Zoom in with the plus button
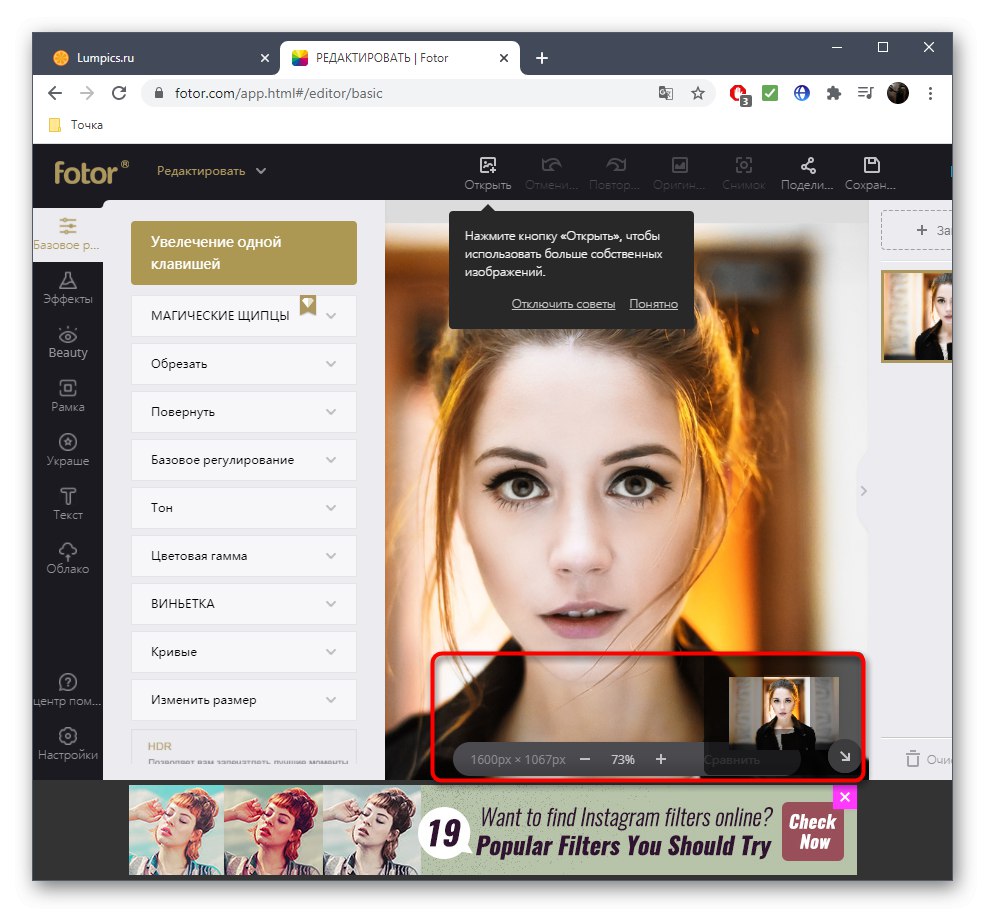The width and height of the screenshot is (985, 913). [x=661, y=759]
